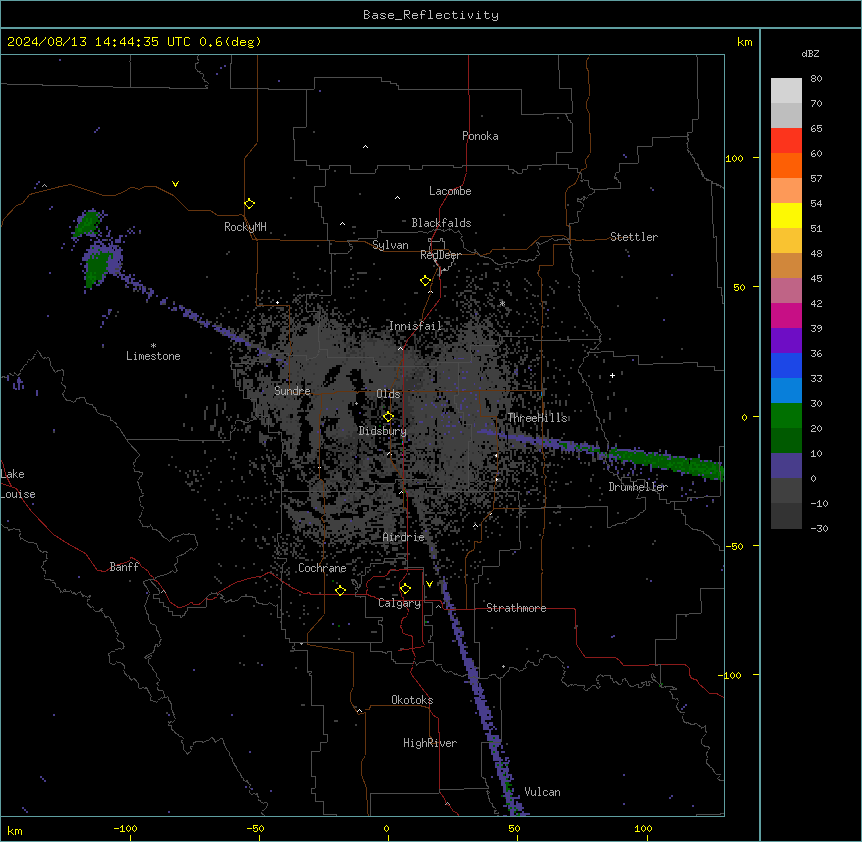
Task: Click the Sundre town label
Action: (292, 391)
